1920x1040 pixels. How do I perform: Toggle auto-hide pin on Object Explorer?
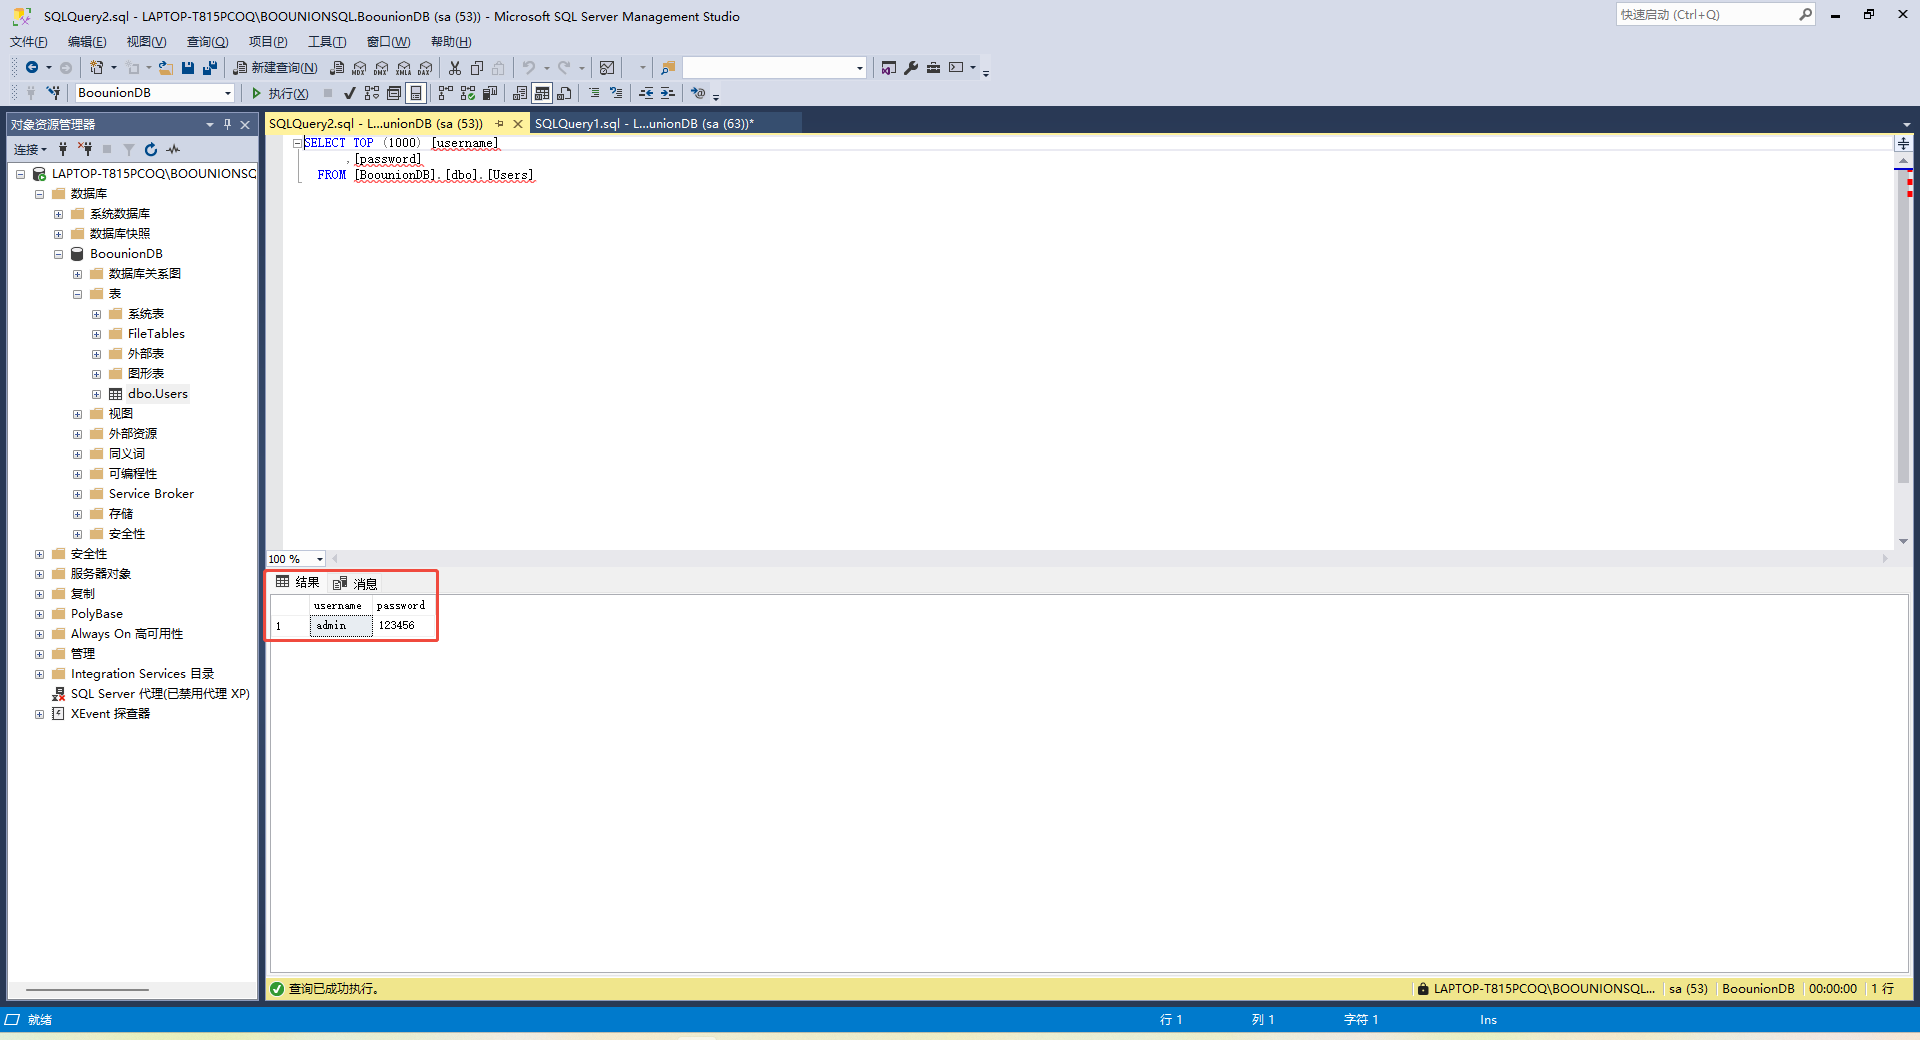tap(227, 124)
